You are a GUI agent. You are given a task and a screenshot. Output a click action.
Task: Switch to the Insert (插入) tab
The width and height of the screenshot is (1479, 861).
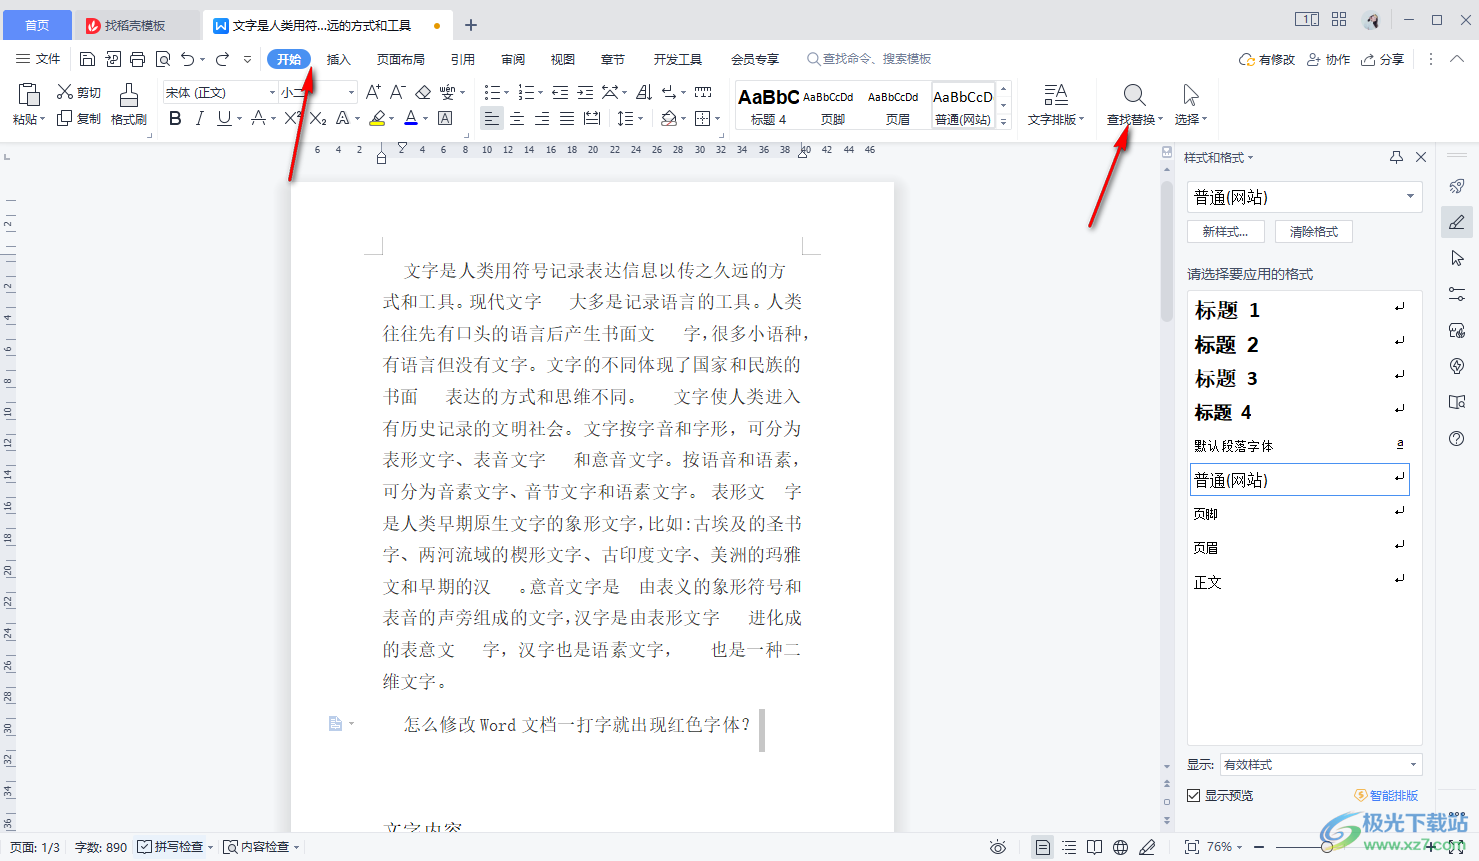click(339, 59)
